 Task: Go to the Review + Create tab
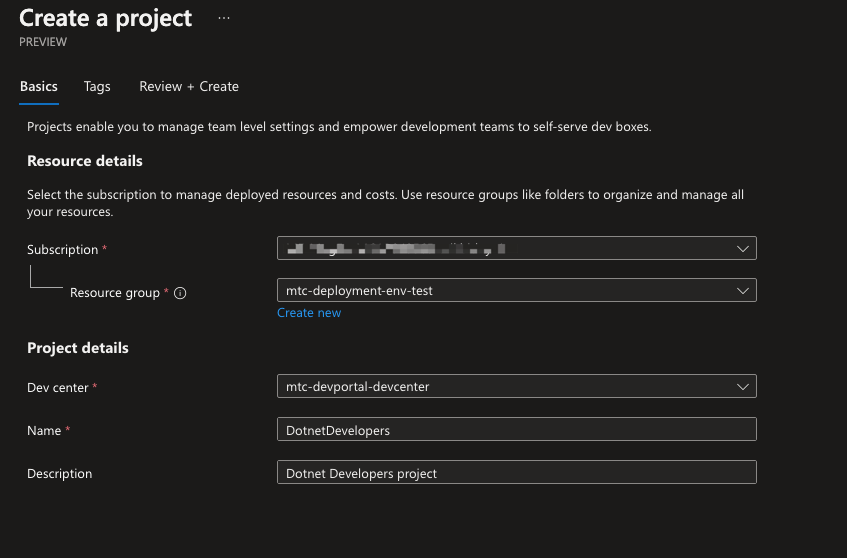(189, 87)
